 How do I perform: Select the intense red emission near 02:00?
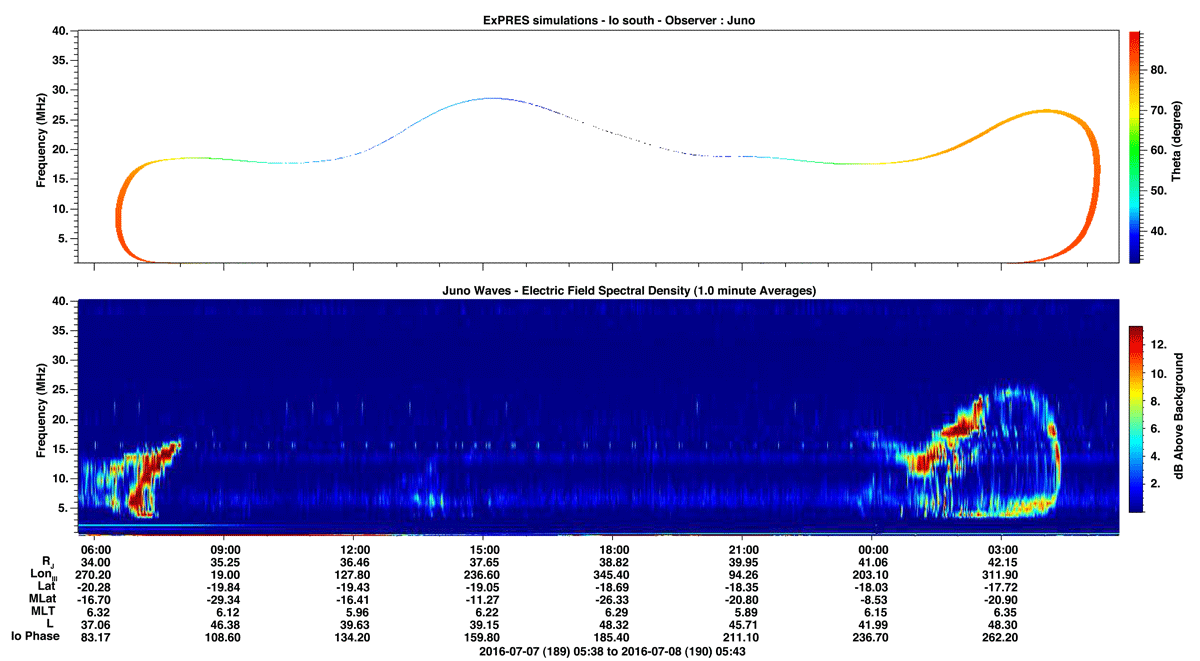click(x=960, y=430)
